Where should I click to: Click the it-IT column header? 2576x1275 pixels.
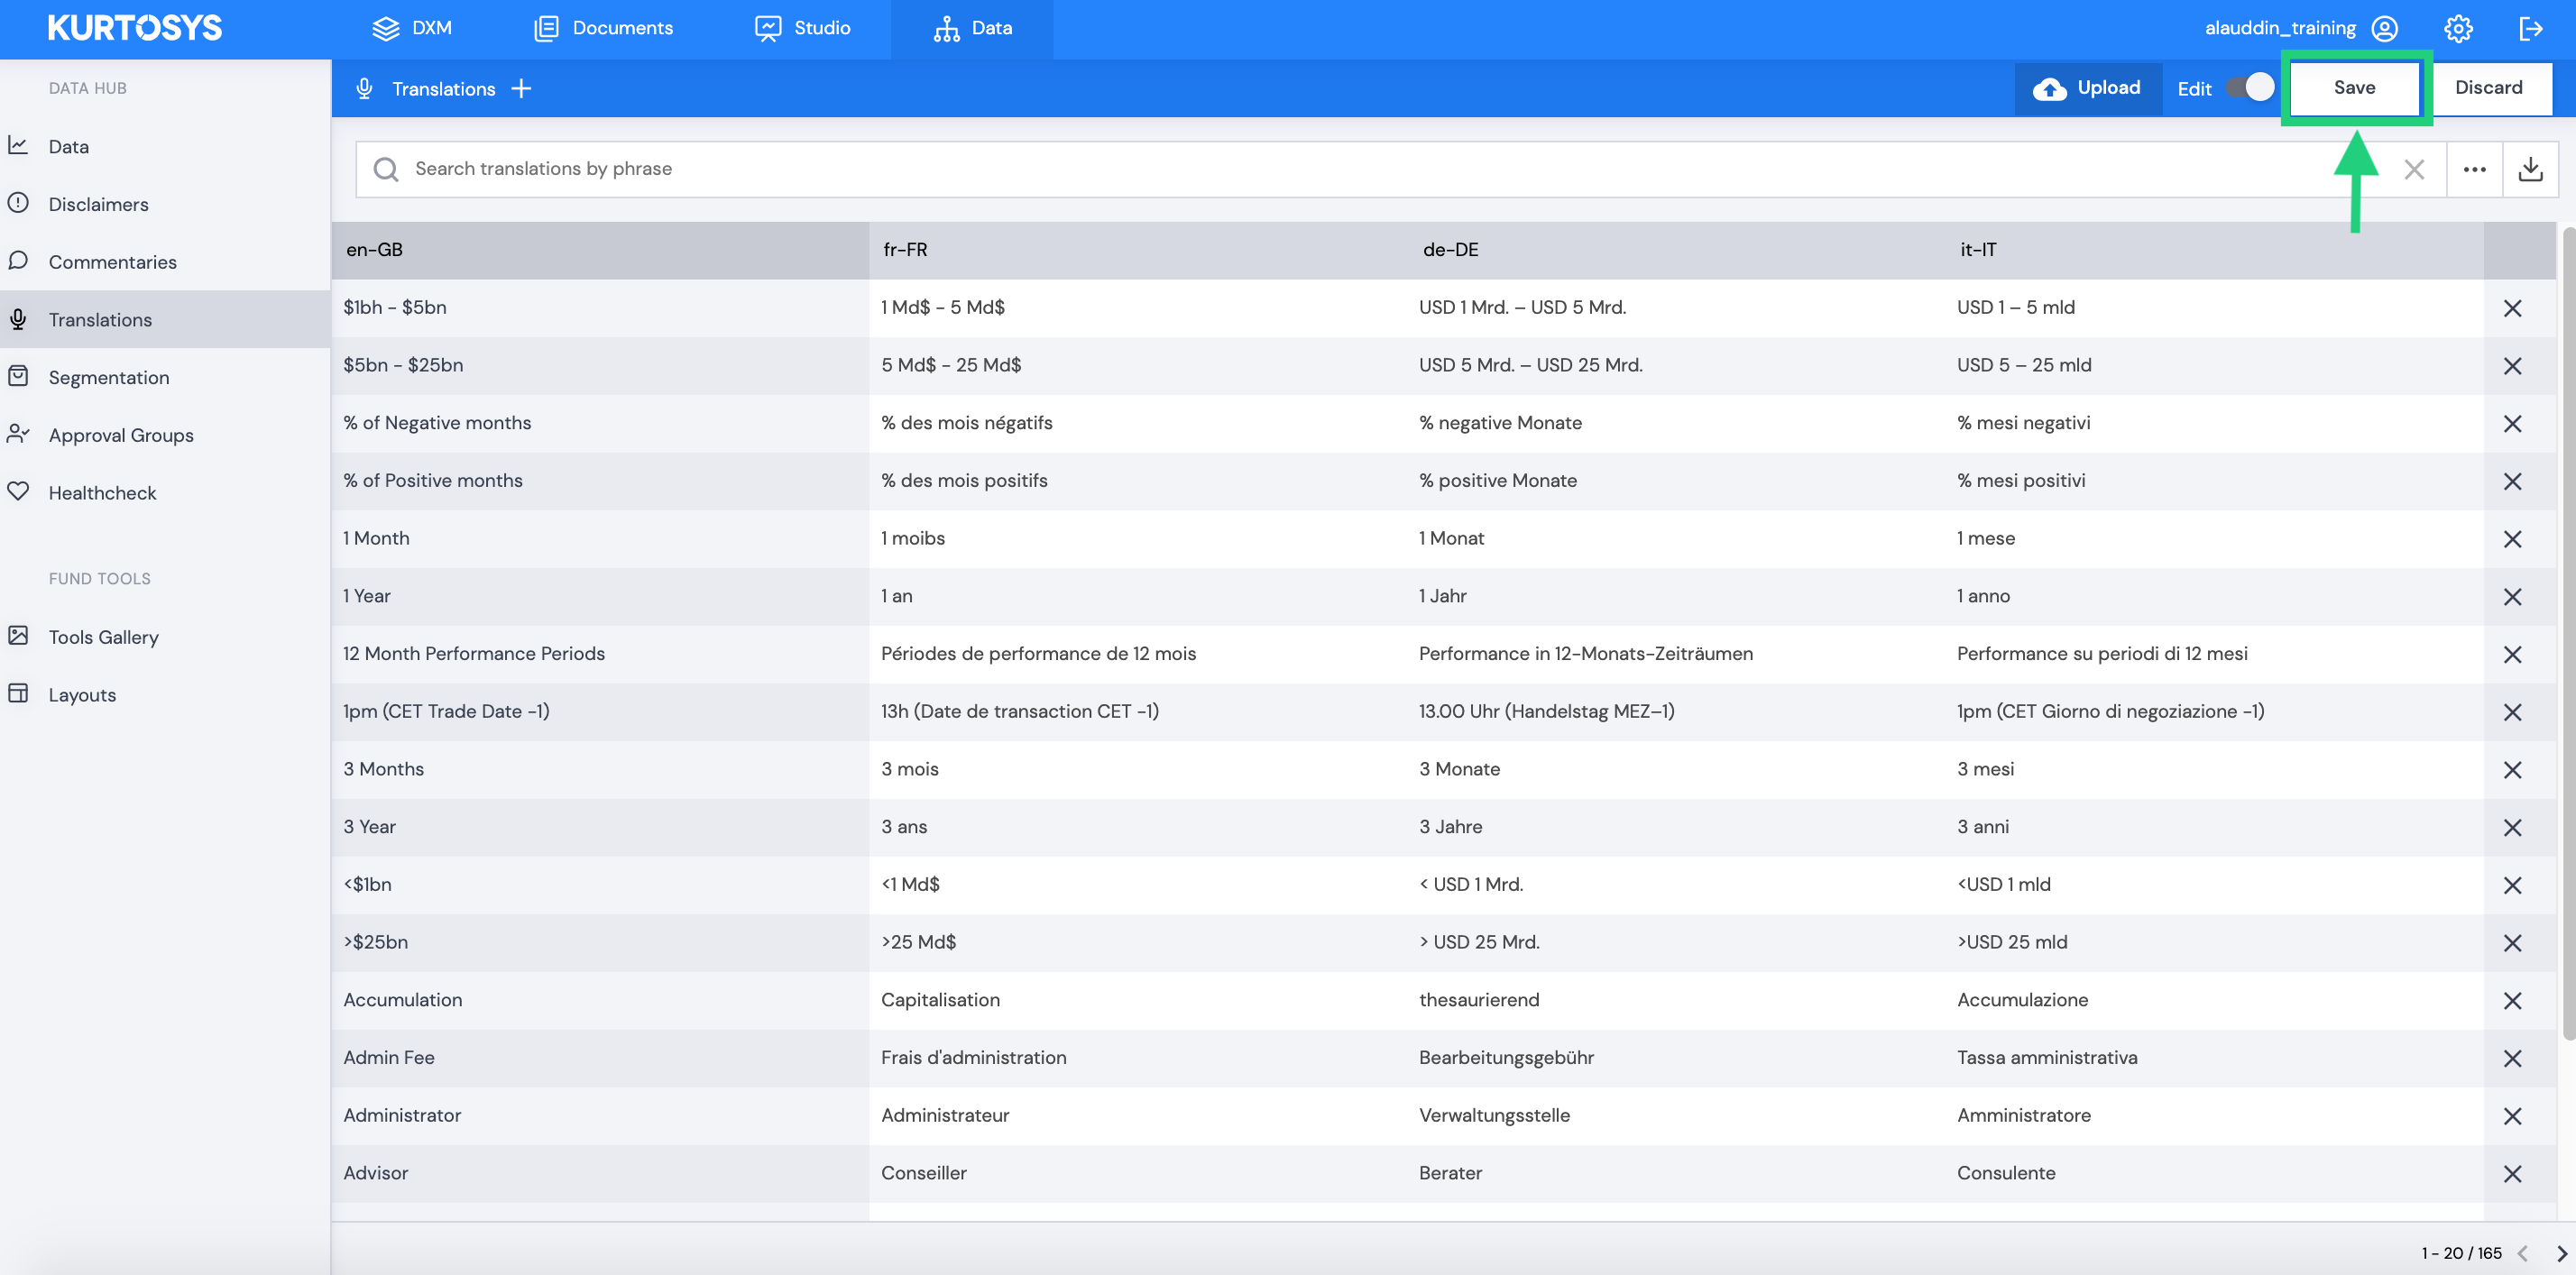click(x=2214, y=250)
